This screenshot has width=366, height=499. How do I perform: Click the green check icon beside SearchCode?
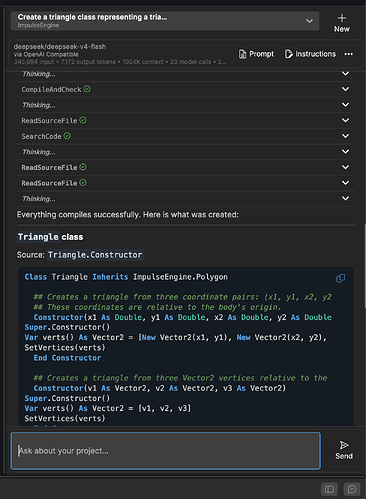click(67, 136)
